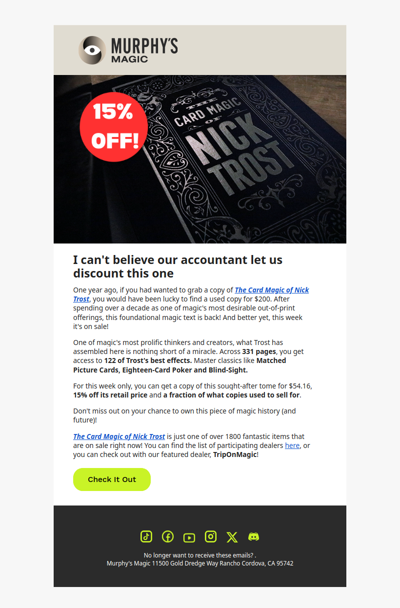The height and width of the screenshot is (608, 400).
Task: Click the TripOnMagic featured dealer name
Action: [235, 454]
